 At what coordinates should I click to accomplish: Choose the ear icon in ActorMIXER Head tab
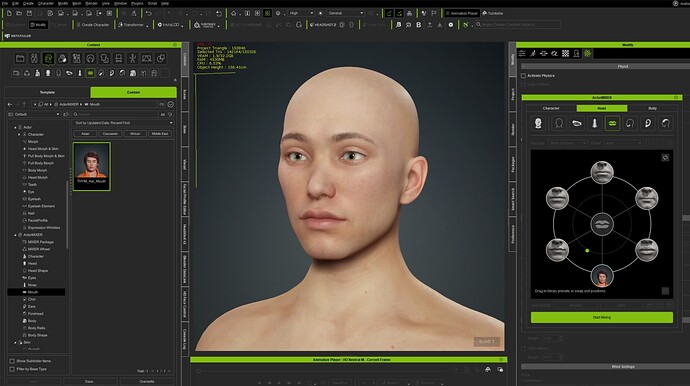648,123
